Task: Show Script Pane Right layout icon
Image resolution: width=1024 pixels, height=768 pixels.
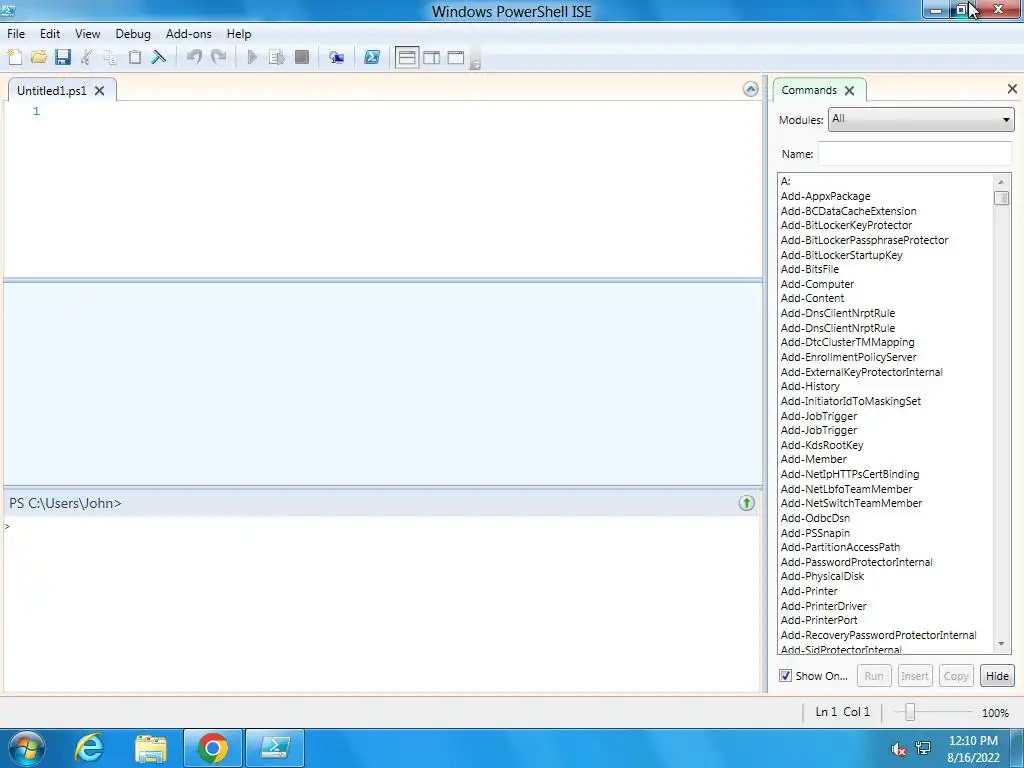Action: (432, 57)
